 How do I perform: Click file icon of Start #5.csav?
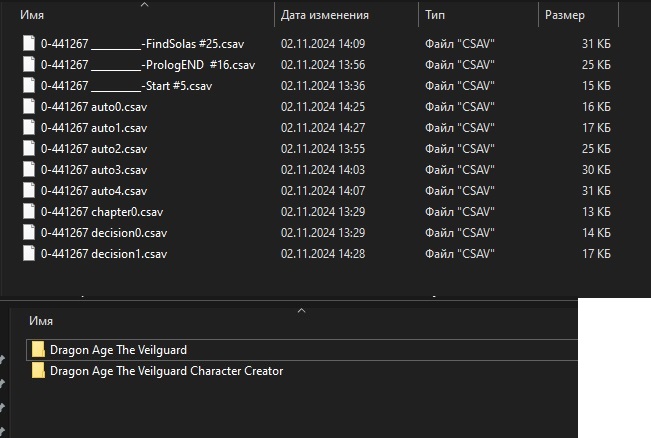point(29,86)
